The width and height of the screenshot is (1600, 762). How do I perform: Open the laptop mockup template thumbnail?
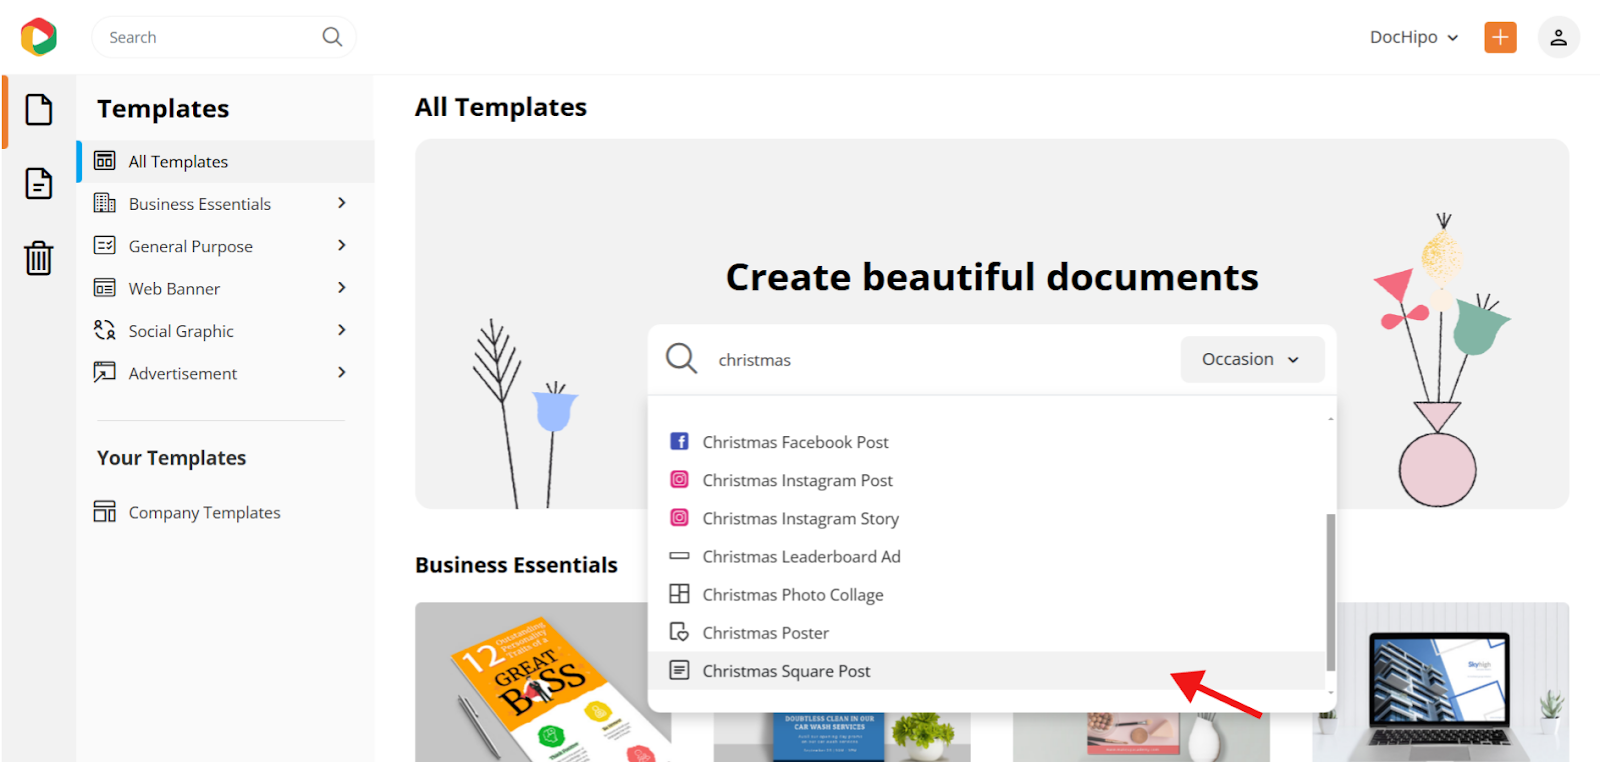pyautogui.click(x=1441, y=682)
